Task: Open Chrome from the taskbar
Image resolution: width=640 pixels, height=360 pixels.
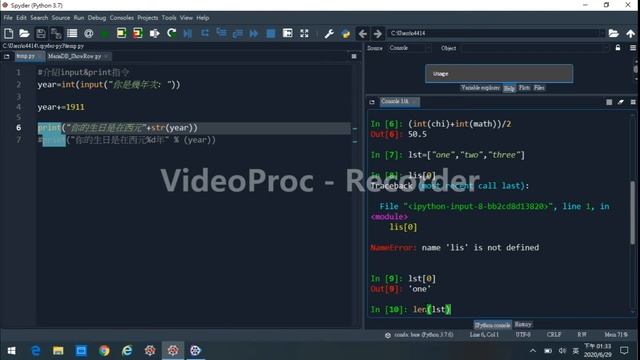Action: tap(104, 351)
